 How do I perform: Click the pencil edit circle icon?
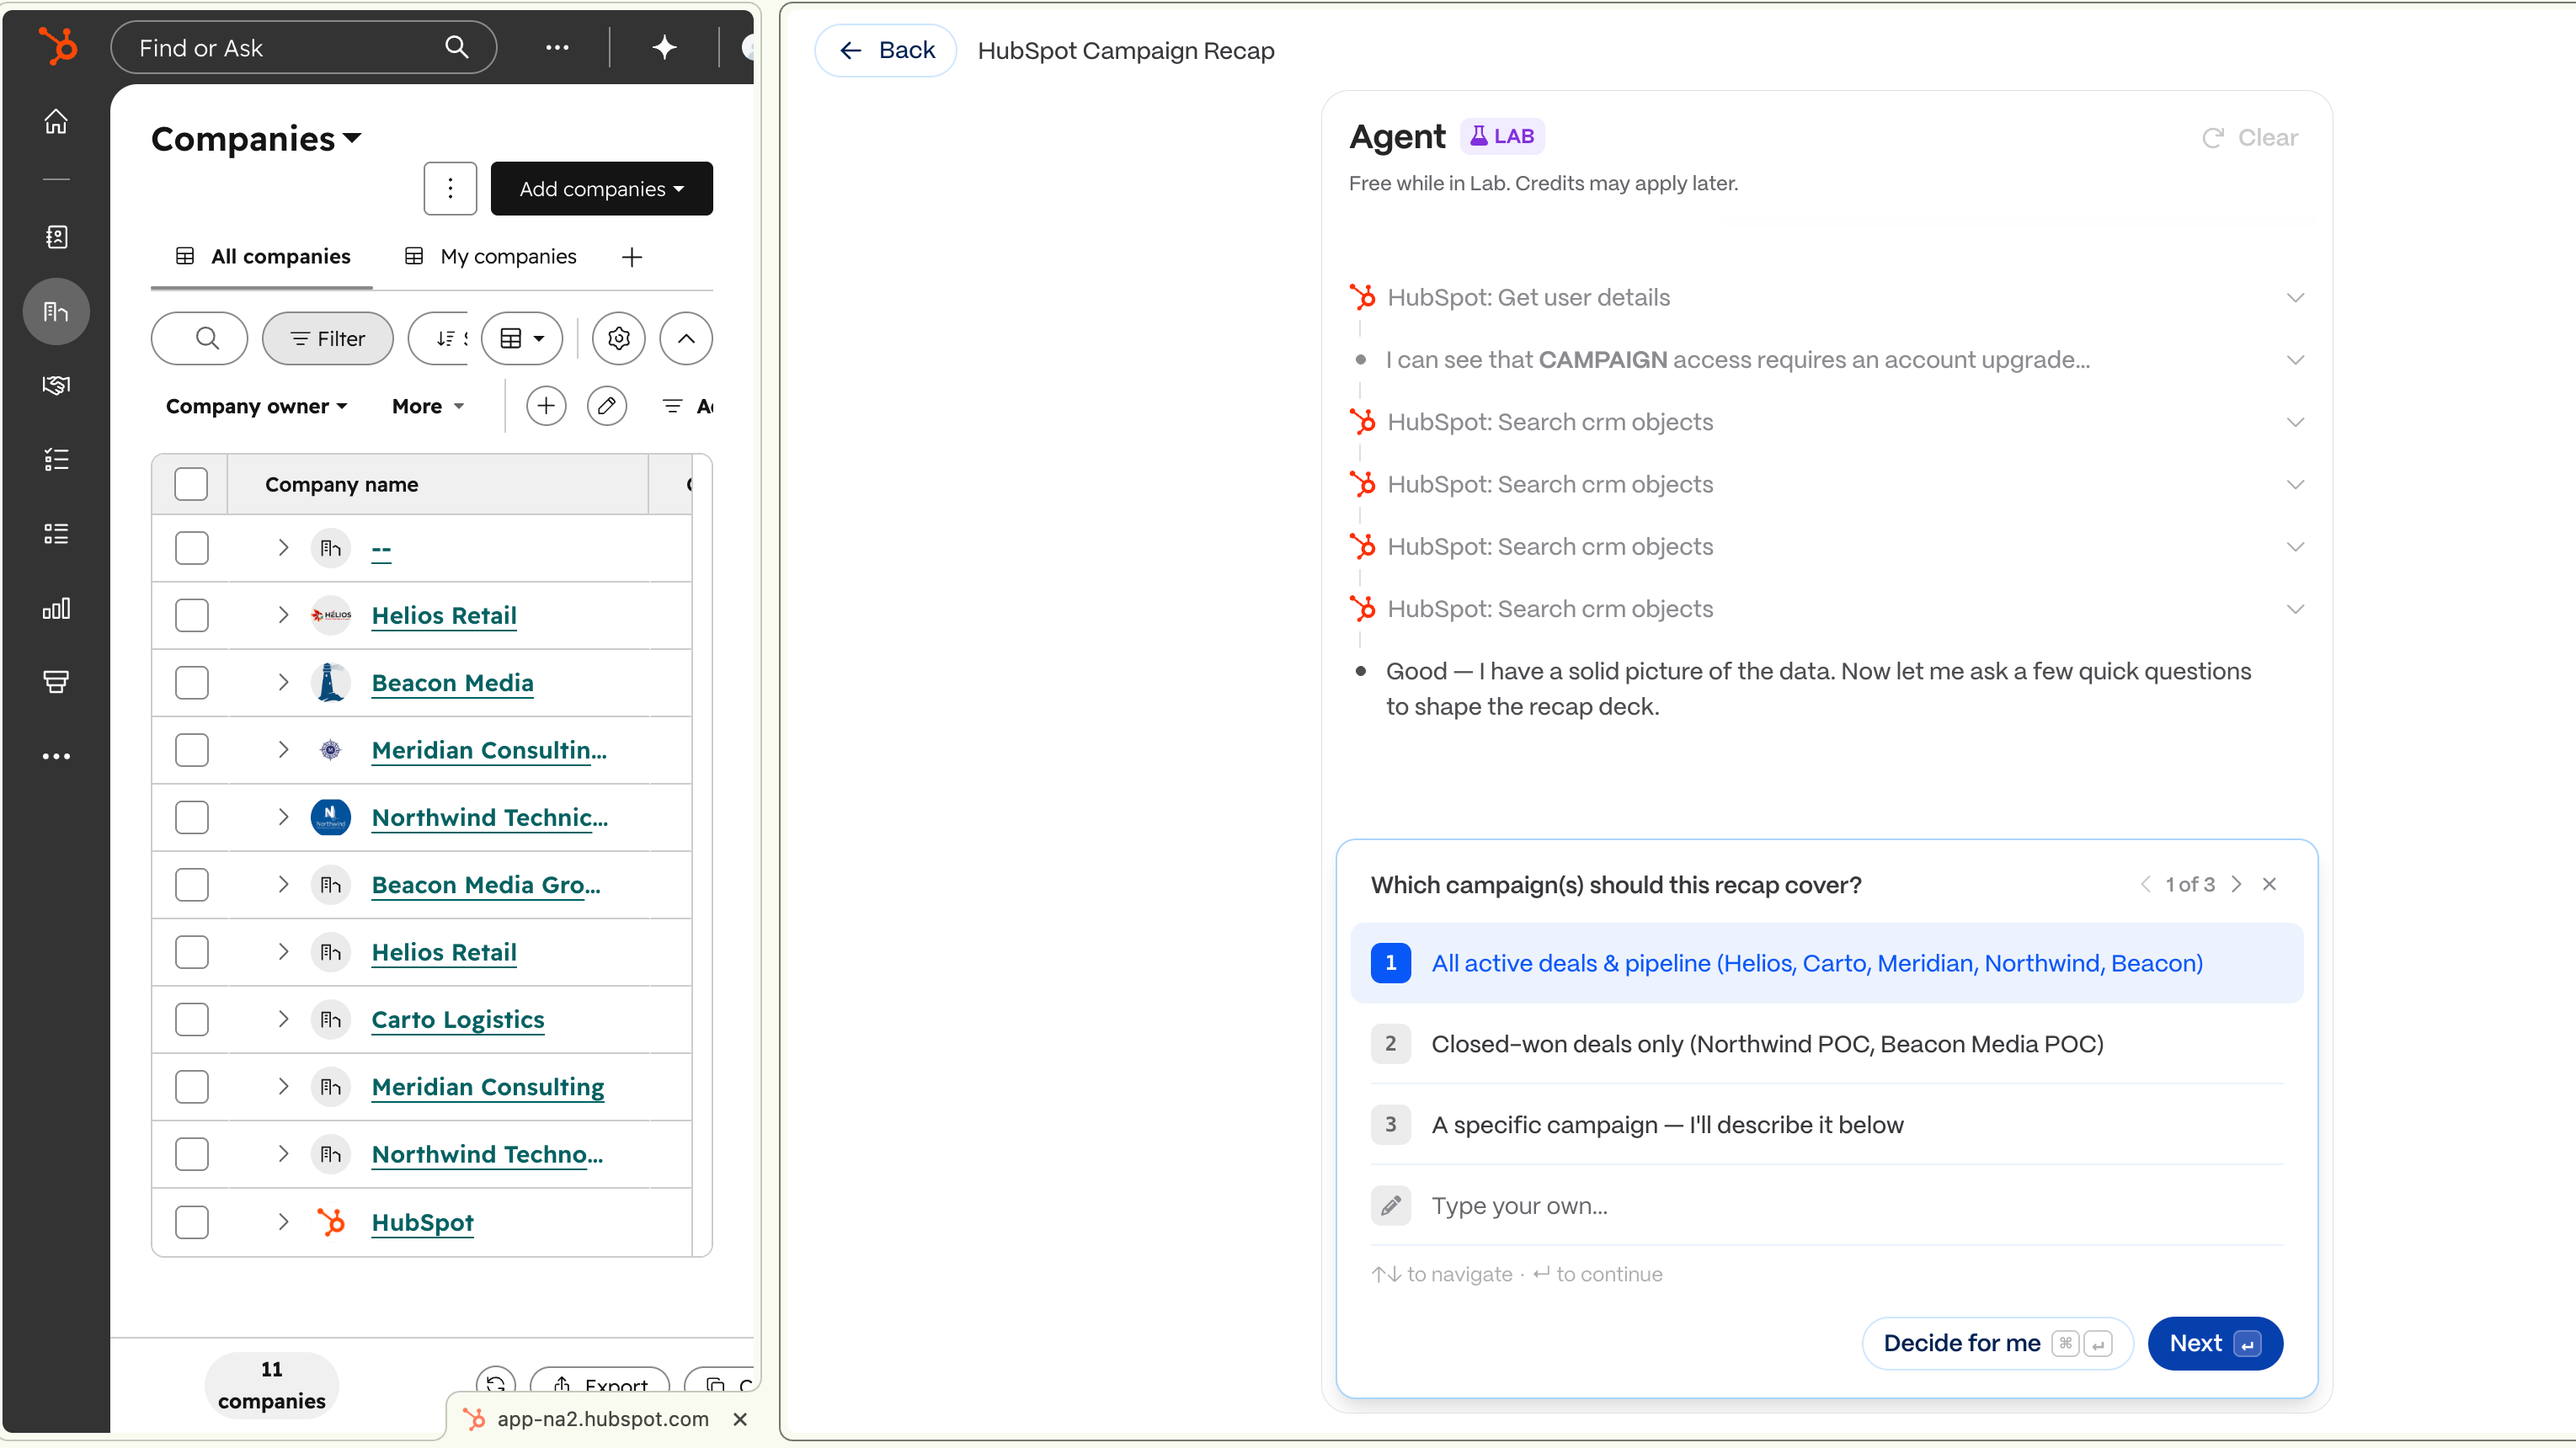[607, 406]
